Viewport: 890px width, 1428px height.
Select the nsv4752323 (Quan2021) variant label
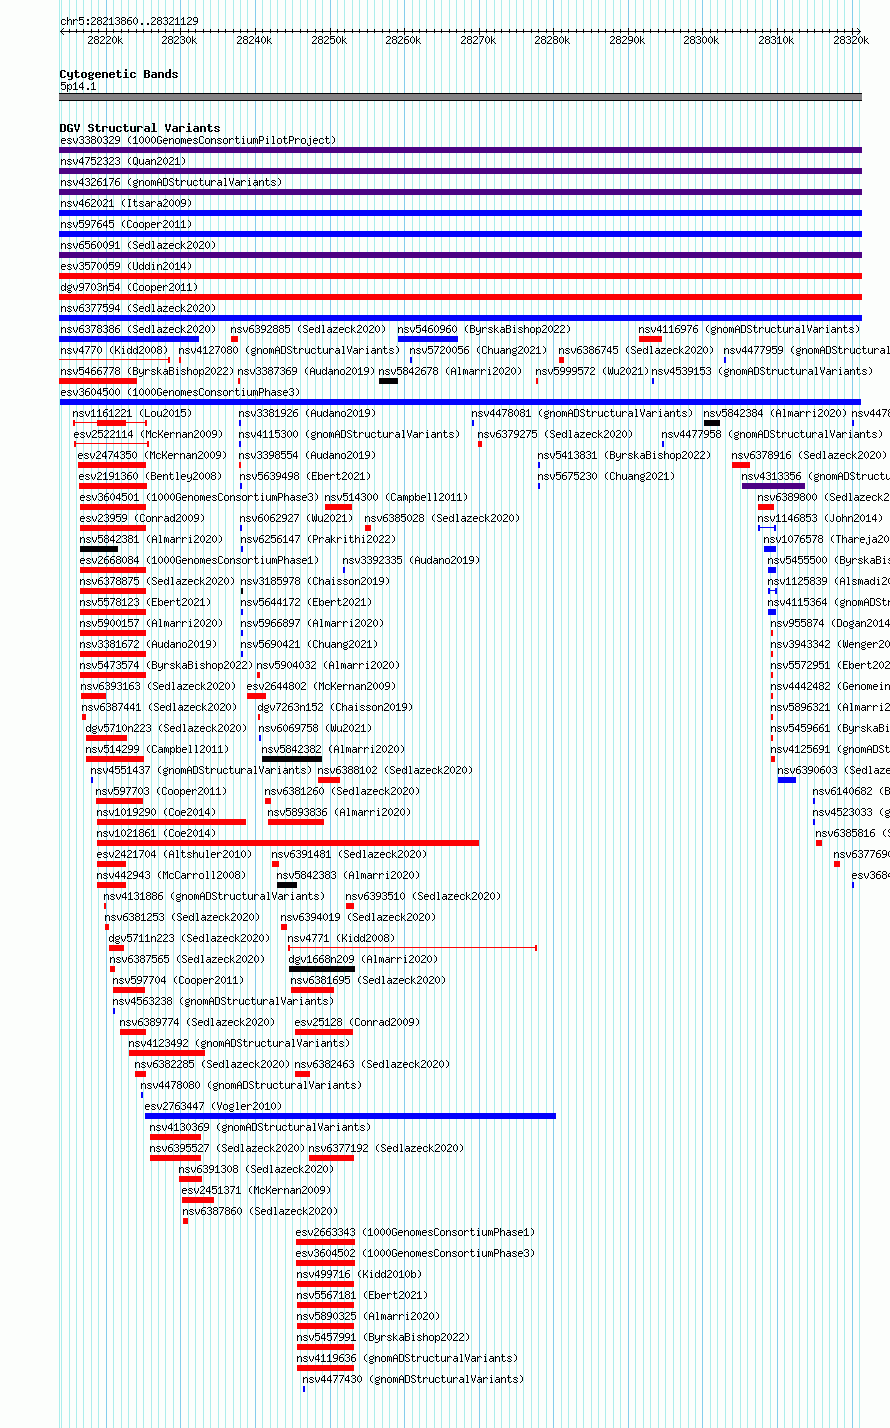(123, 161)
